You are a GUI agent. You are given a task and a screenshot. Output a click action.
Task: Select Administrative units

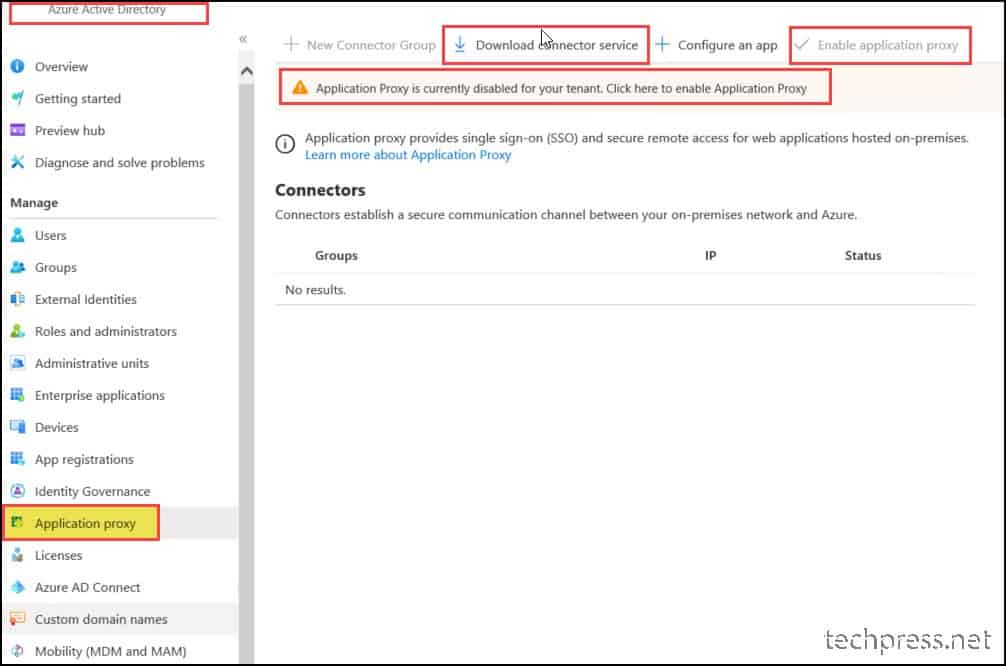point(92,364)
